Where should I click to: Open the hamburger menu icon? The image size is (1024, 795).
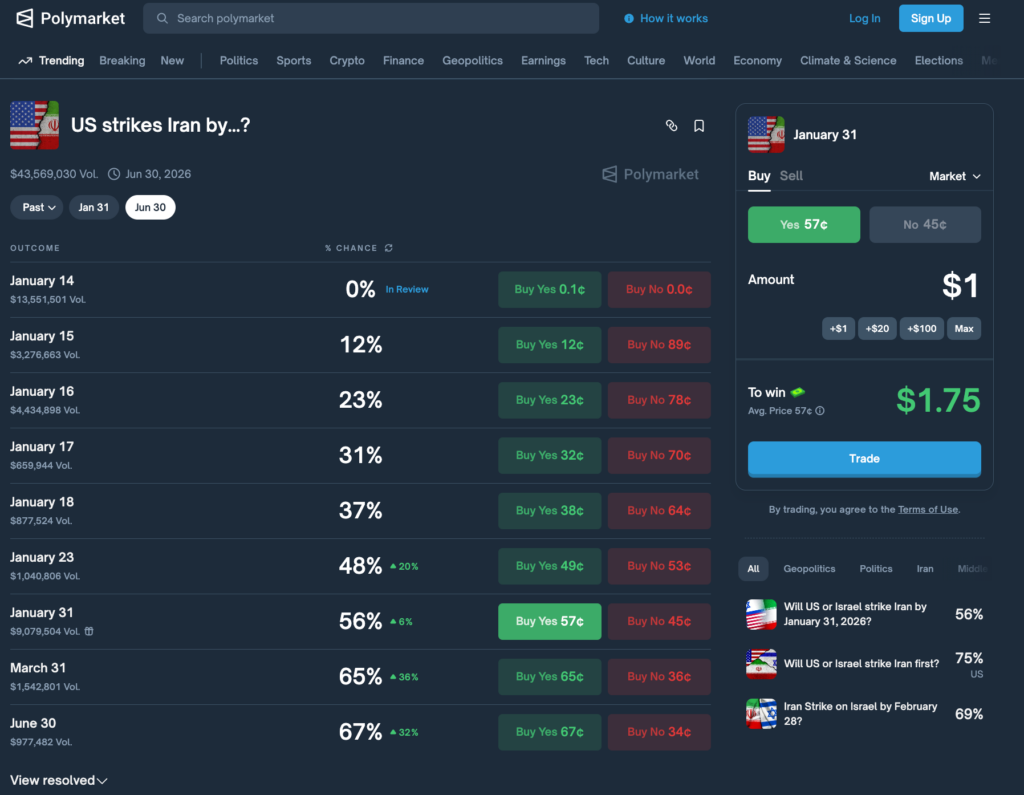click(x=985, y=18)
